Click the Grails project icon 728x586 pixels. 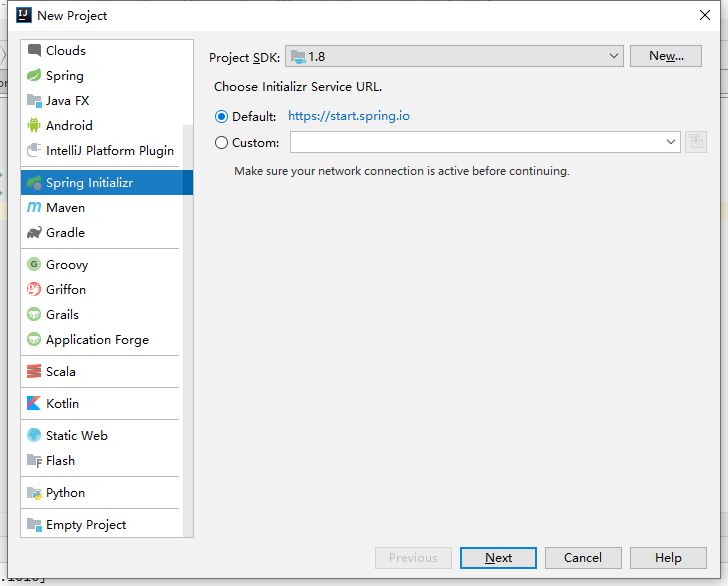pyautogui.click(x=34, y=315)
